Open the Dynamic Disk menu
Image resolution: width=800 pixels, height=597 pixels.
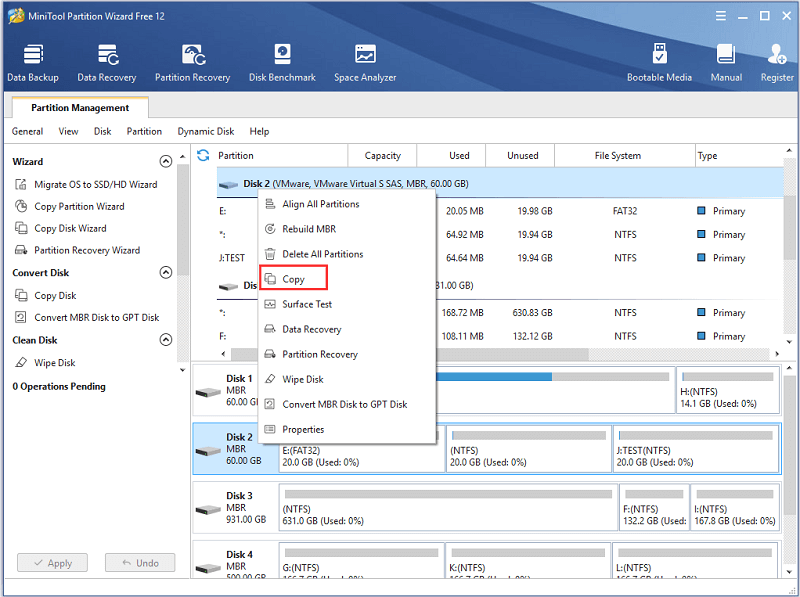[x=206, y=131]
